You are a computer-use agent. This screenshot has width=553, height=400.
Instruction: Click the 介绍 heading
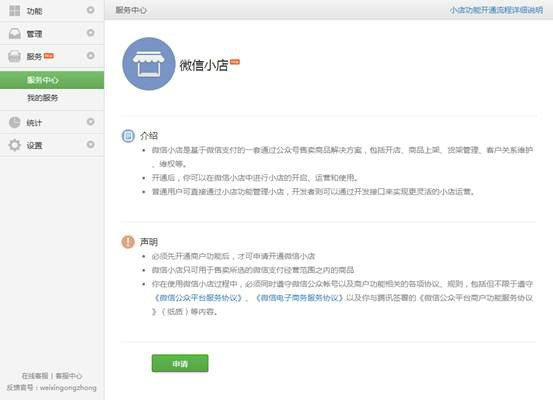(x=149, y=136)
